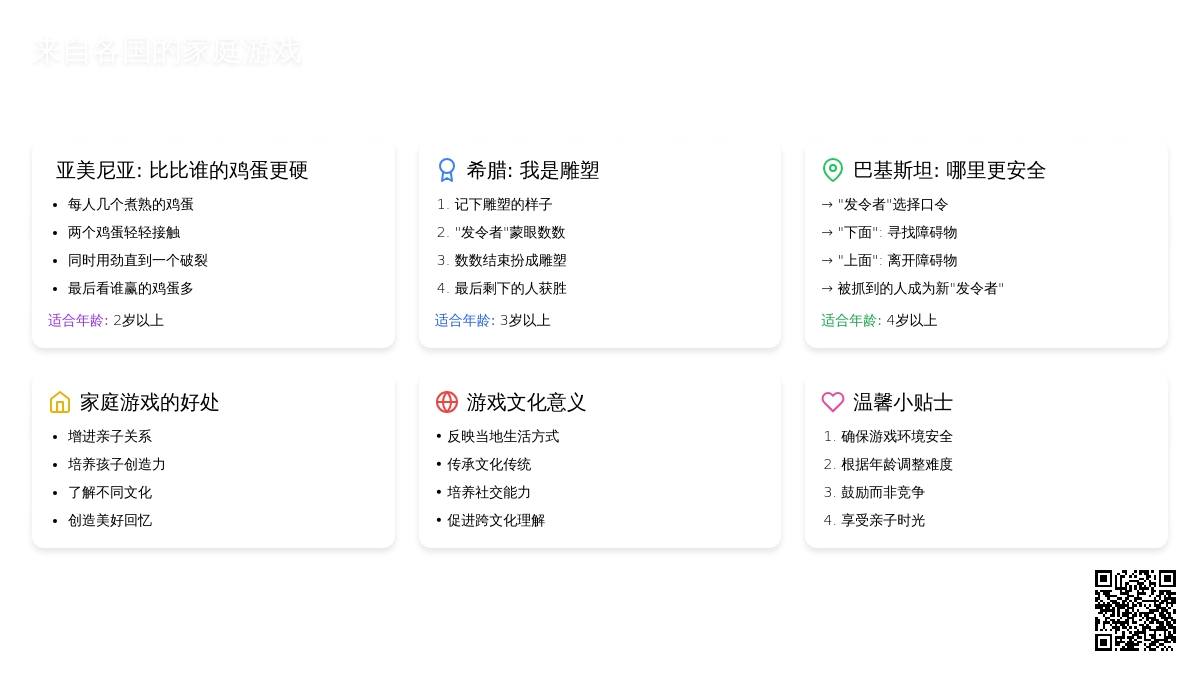The width and height of the screenshot is (1200, 675).
Task: Click the bullet 创造美好回忆
Action: [x=110, y=520]
